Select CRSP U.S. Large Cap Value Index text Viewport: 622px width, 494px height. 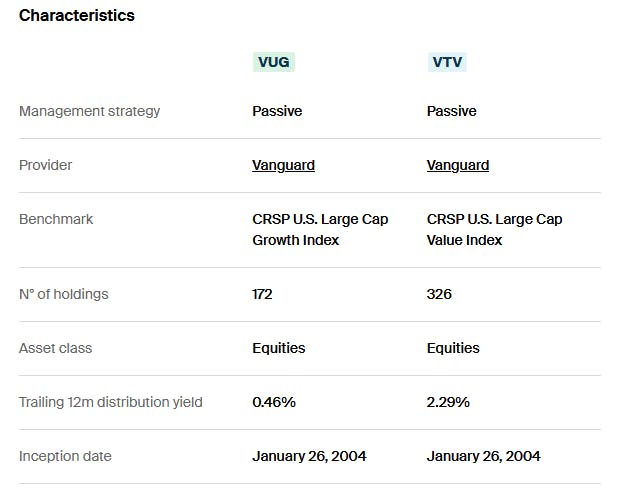pos(494,229)
